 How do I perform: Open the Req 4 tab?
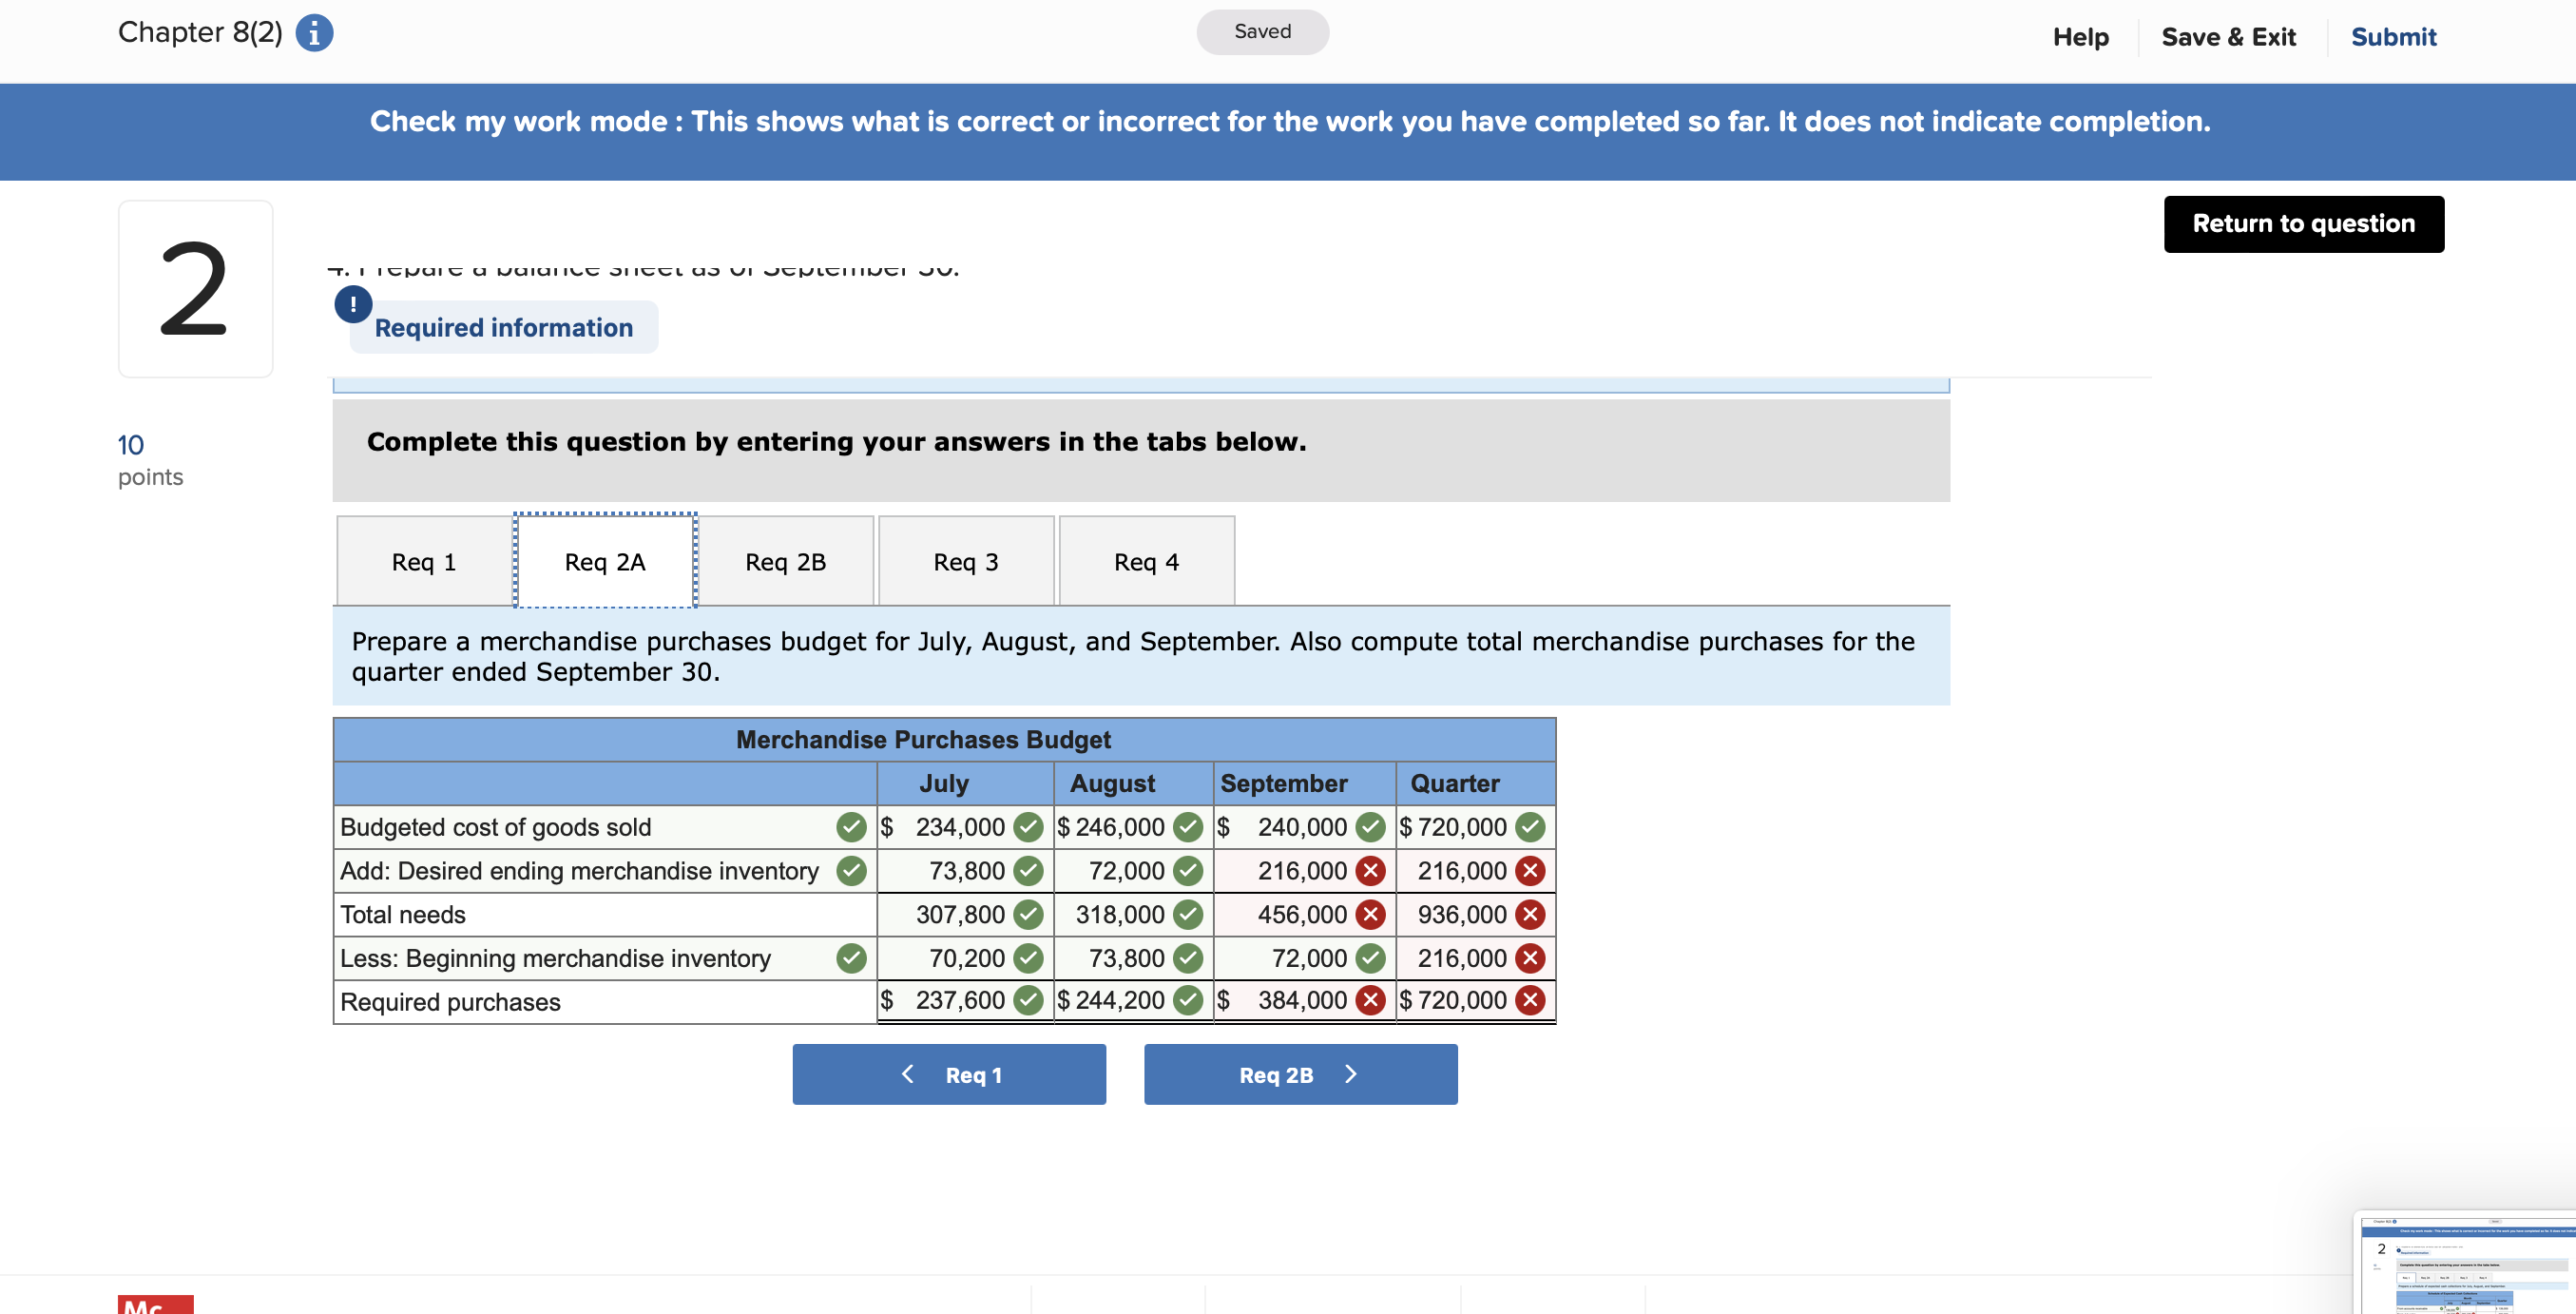(x=1146, y=562)
